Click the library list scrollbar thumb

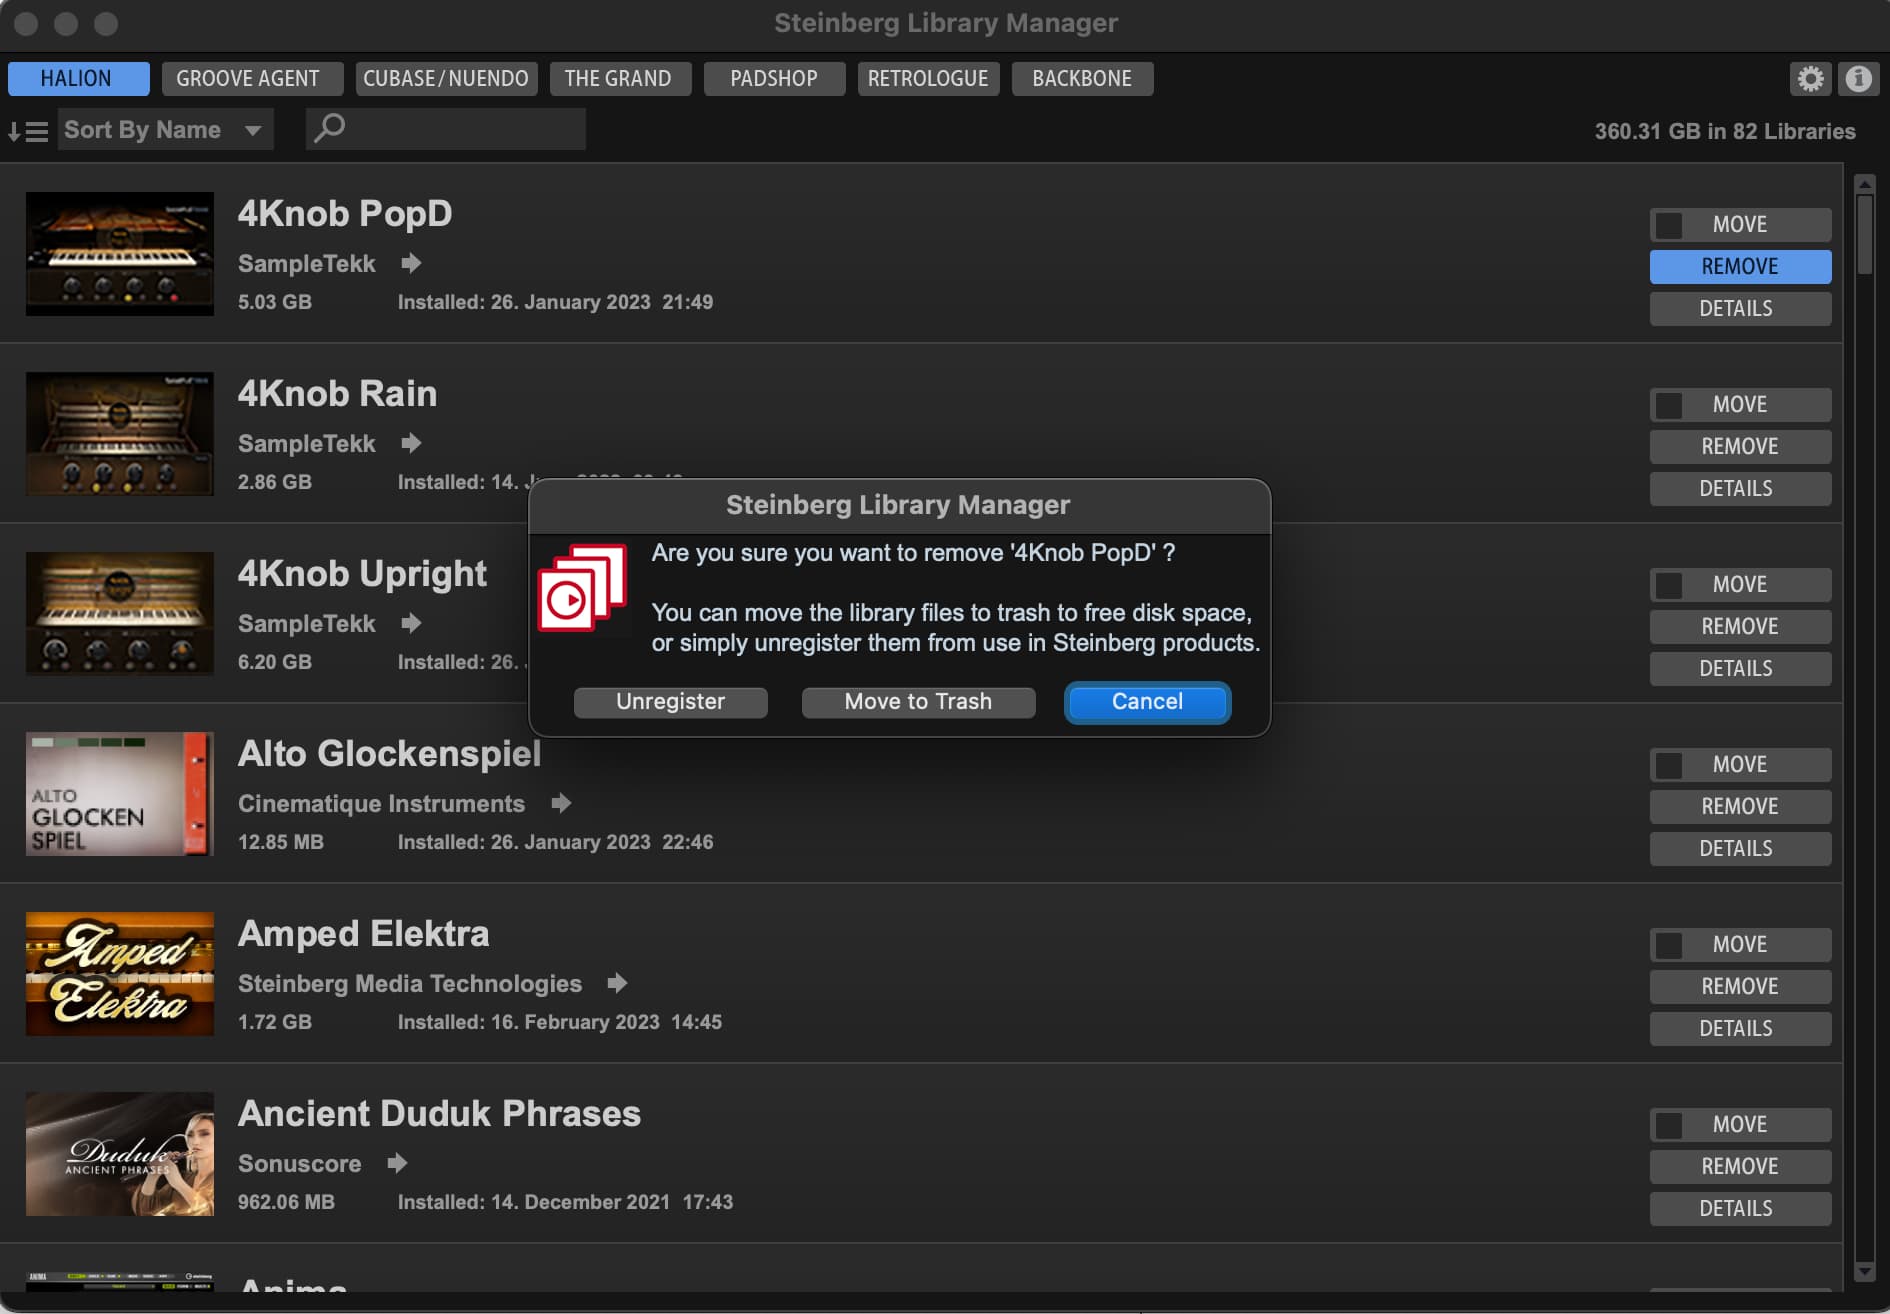click(x=1864, y=234)
